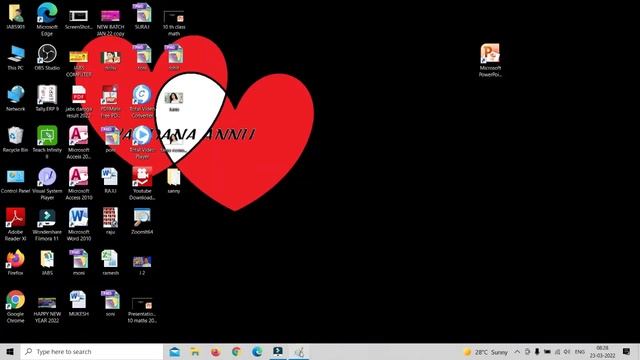Open the taskbar clock and date
Screen dimensions: 640x360
point(602,351)
